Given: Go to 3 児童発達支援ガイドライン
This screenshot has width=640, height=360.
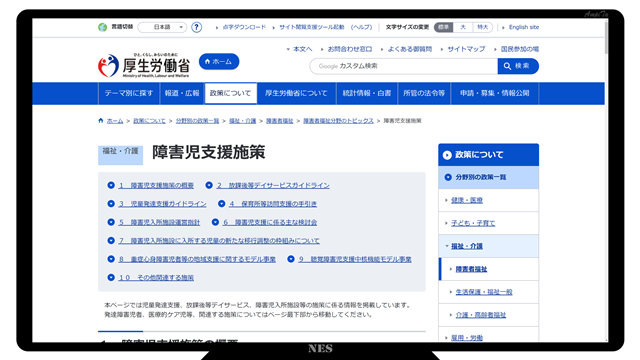Looking at the screenshot, I should [162, 204].
